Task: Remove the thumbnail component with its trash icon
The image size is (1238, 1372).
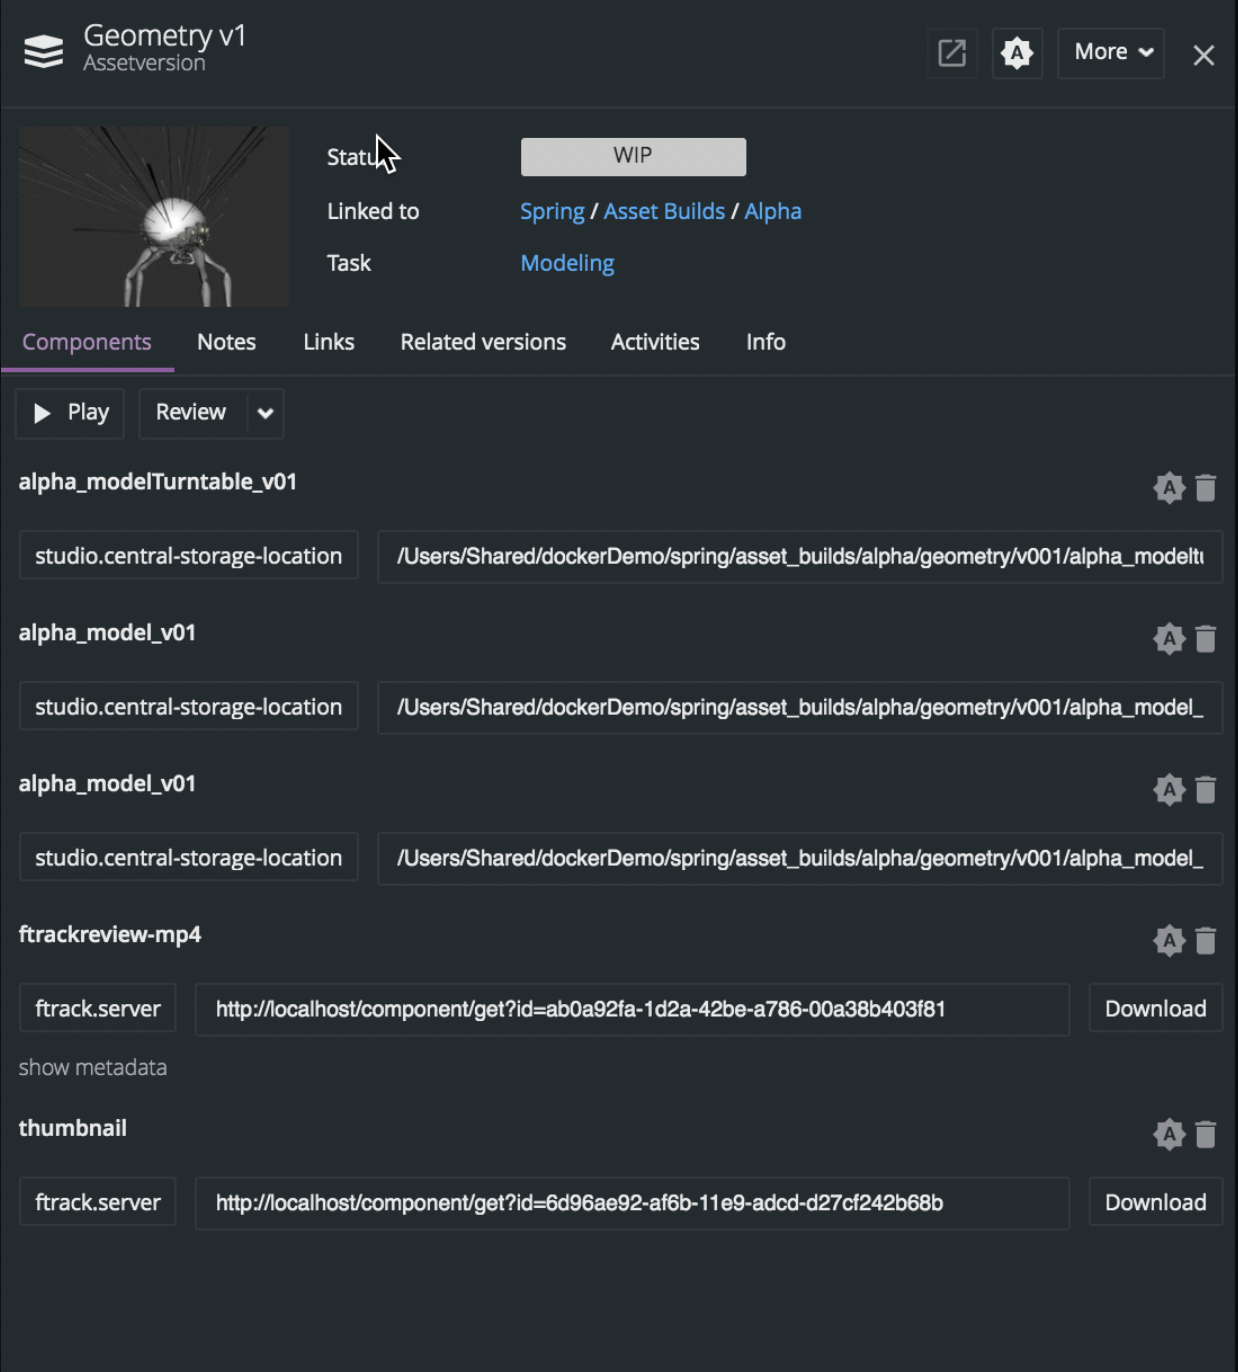Action: pyautogui.click(x=1205, y=1135)
